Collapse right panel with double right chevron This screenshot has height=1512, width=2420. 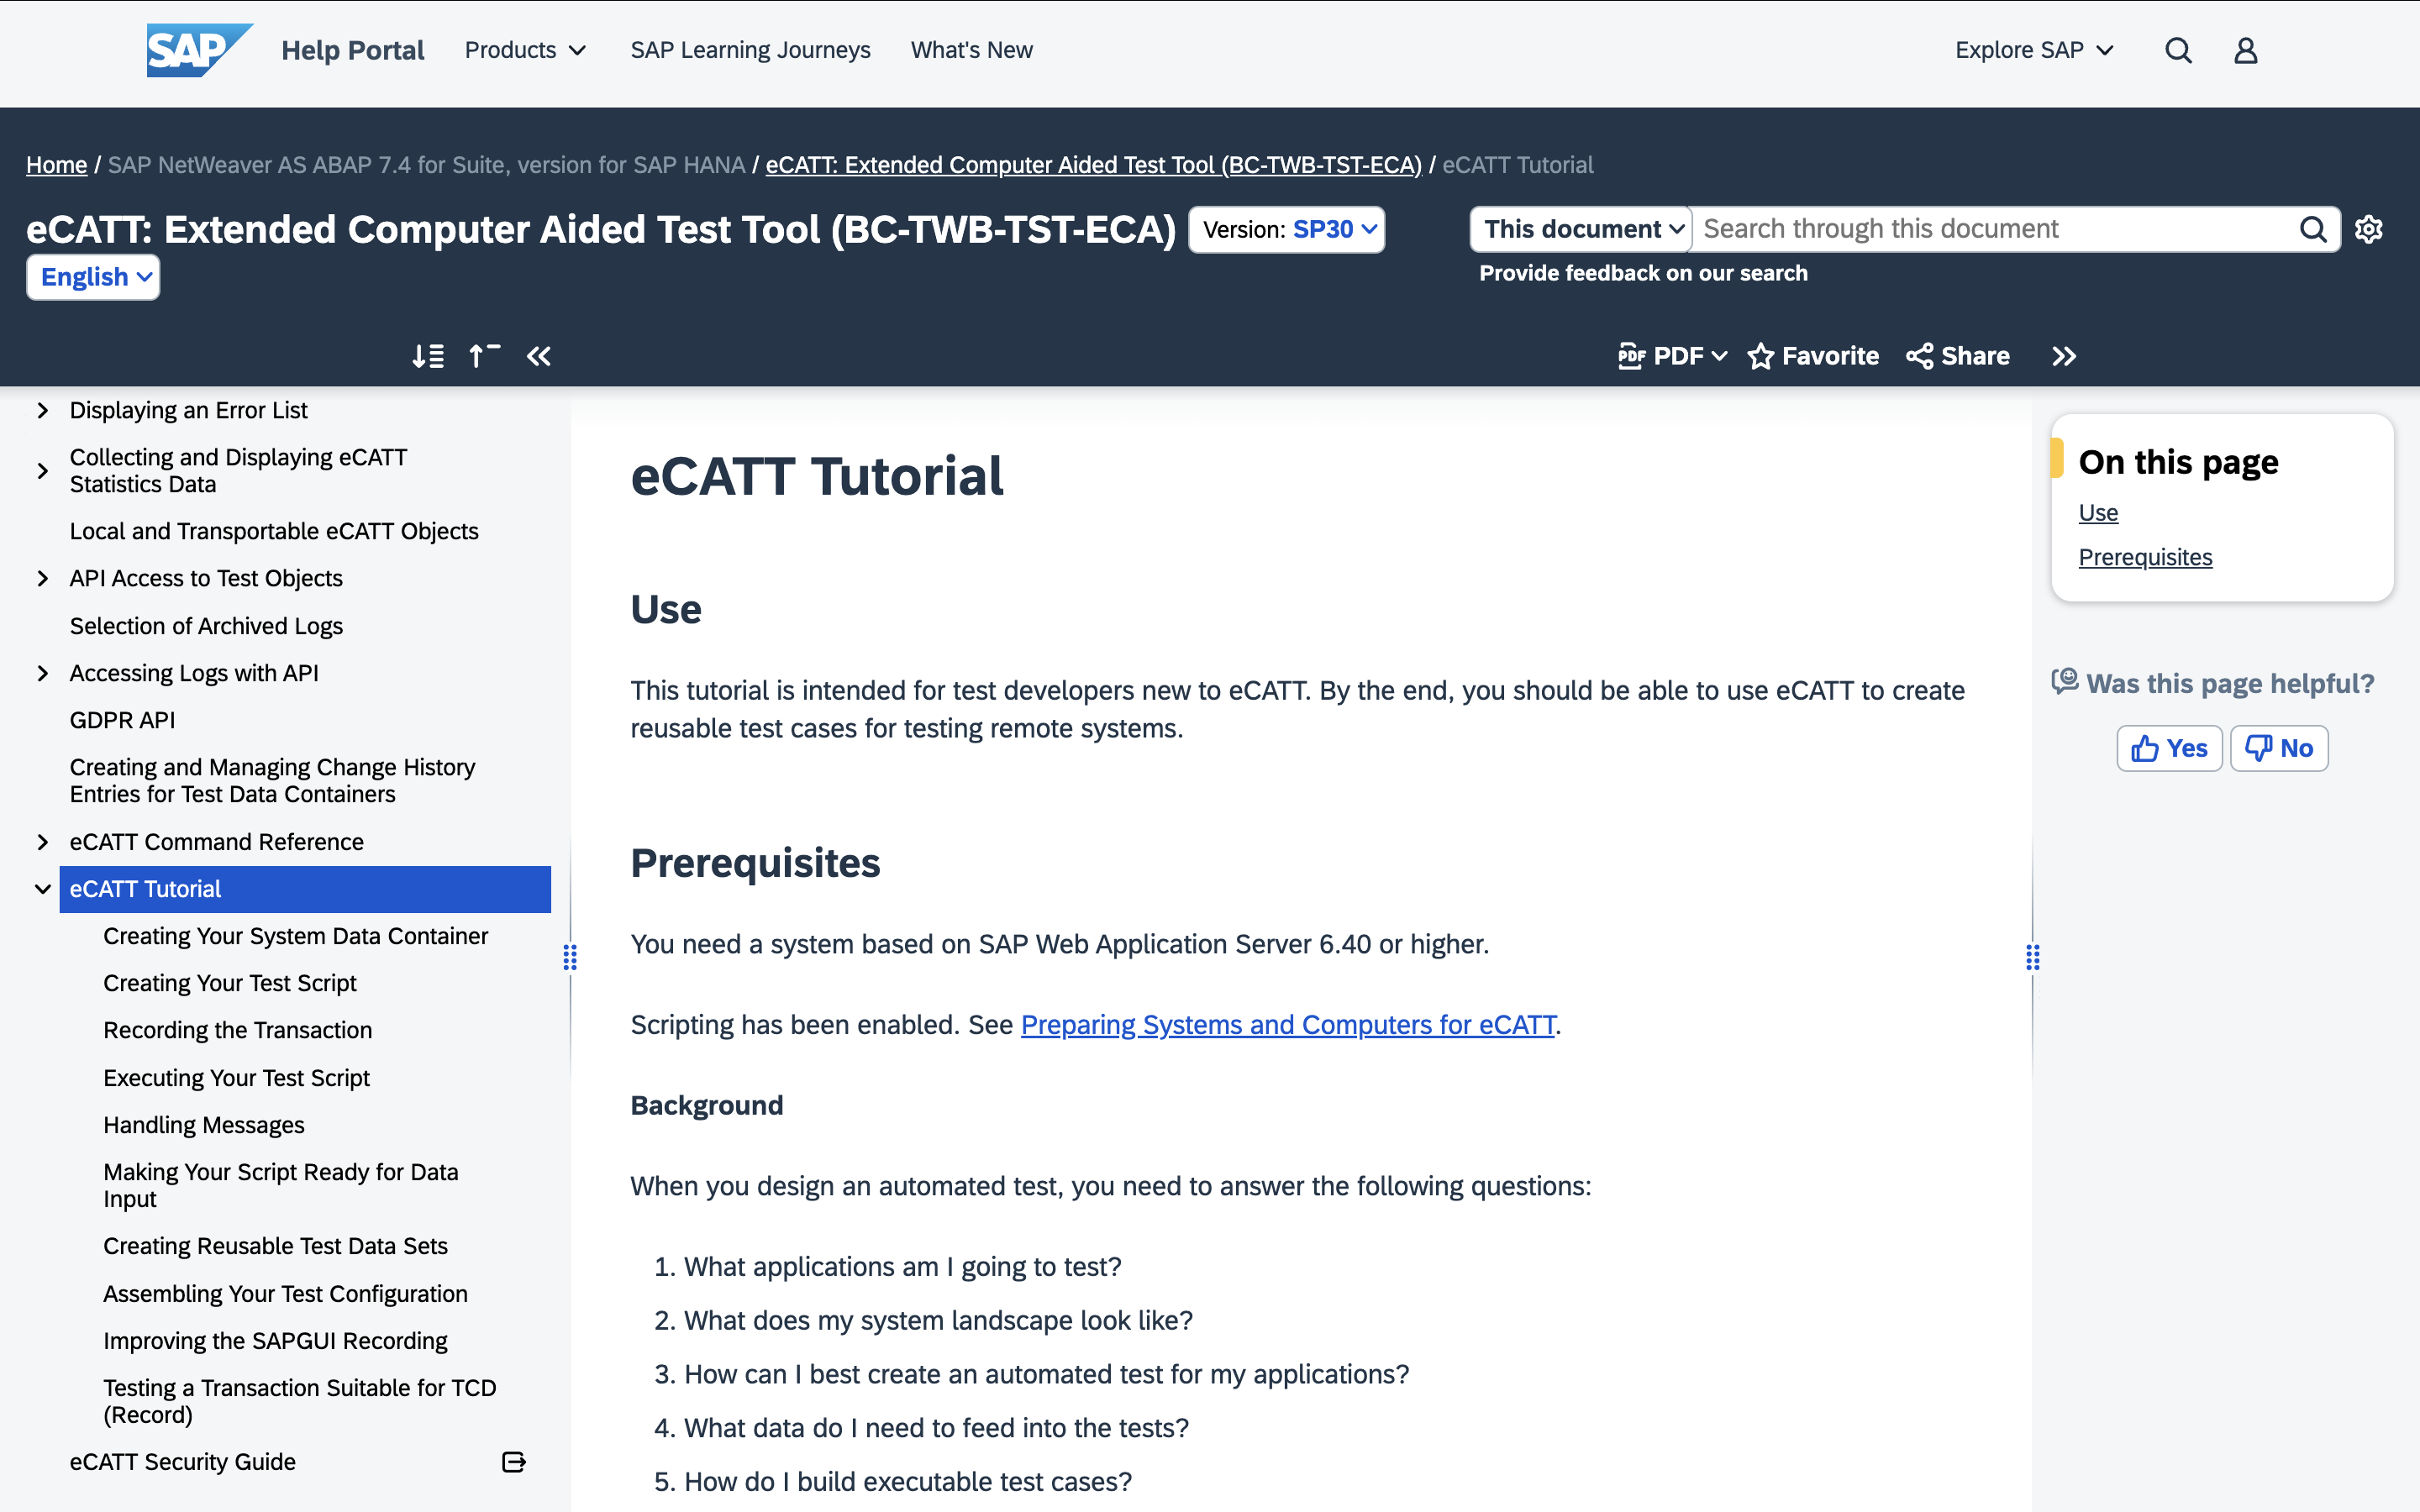coord(2064,356)
